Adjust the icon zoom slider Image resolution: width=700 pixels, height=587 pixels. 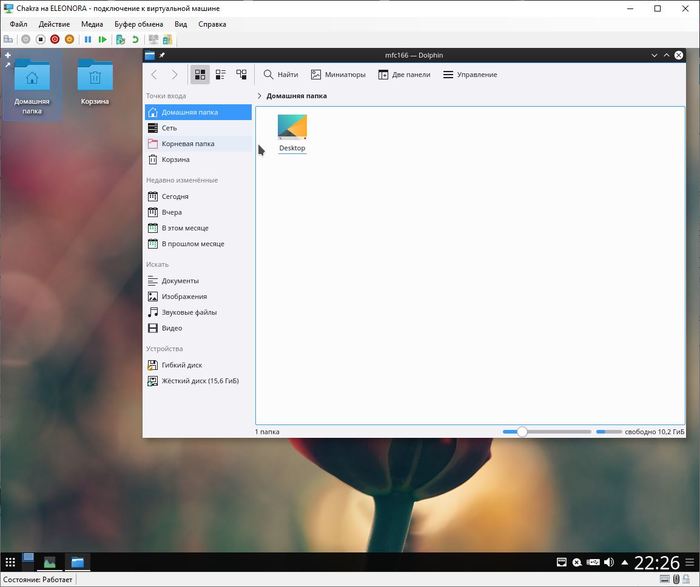pos(522,431)
